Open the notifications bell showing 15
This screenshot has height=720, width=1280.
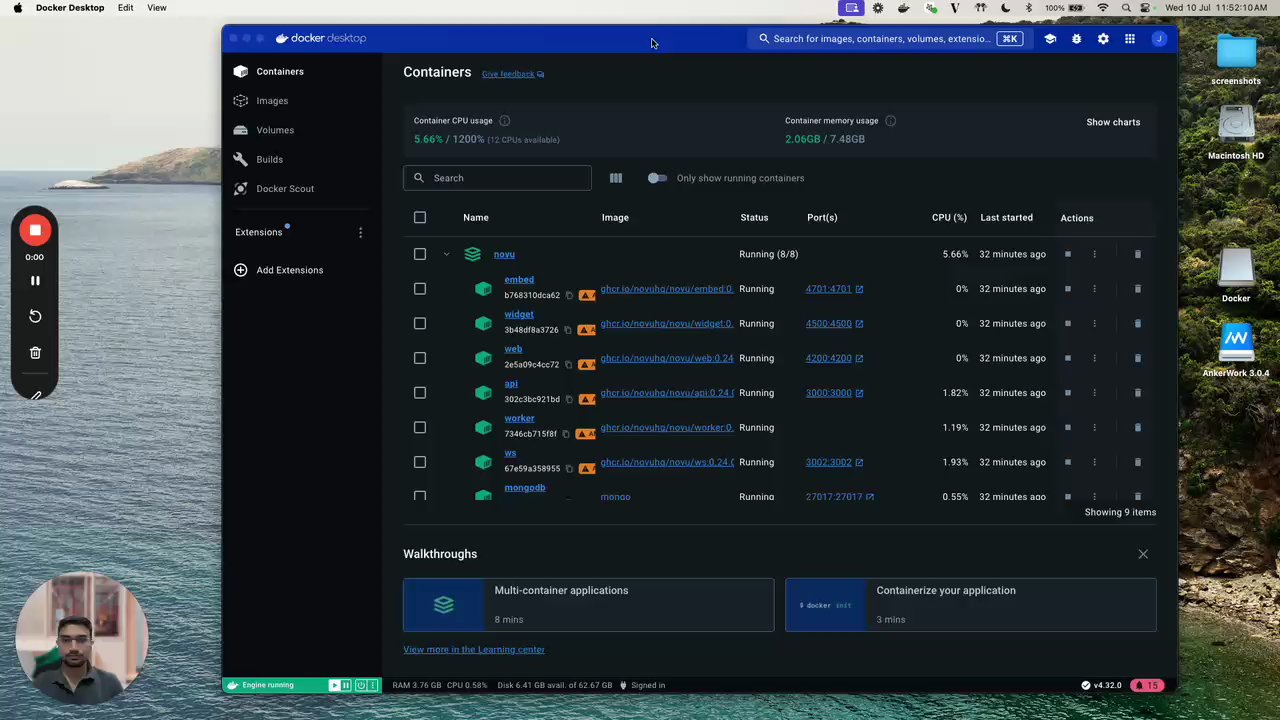pyautogui.click(x=1146, y=686)
